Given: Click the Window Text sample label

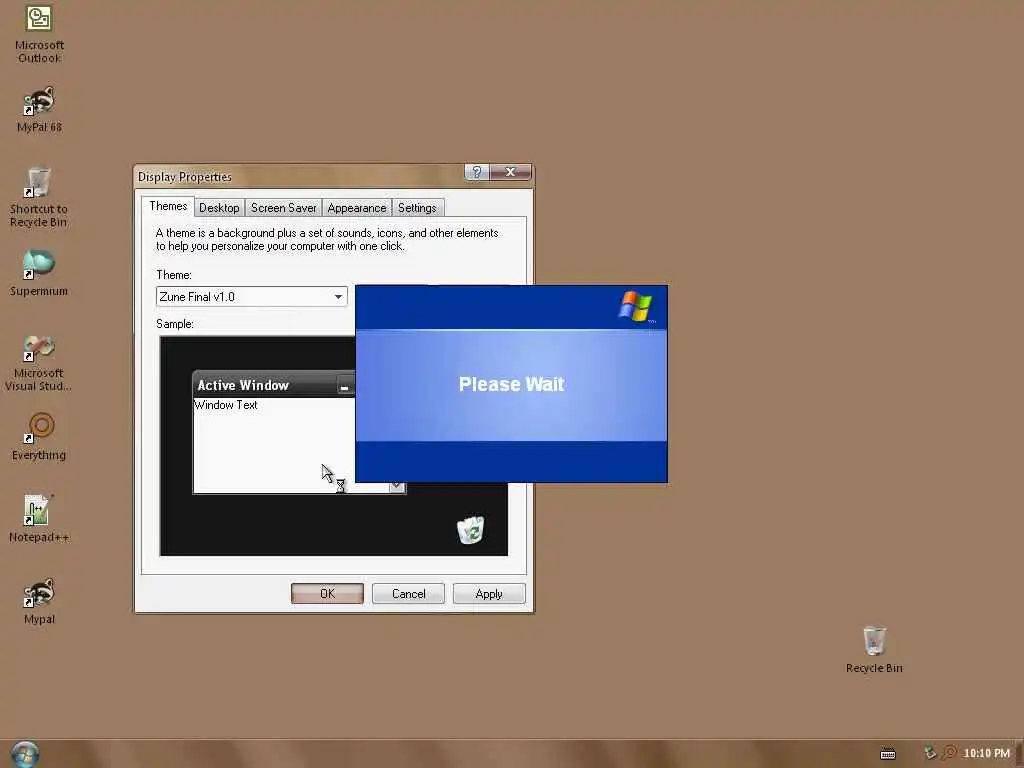Looking at the screenshot, I should coord(226,405).
